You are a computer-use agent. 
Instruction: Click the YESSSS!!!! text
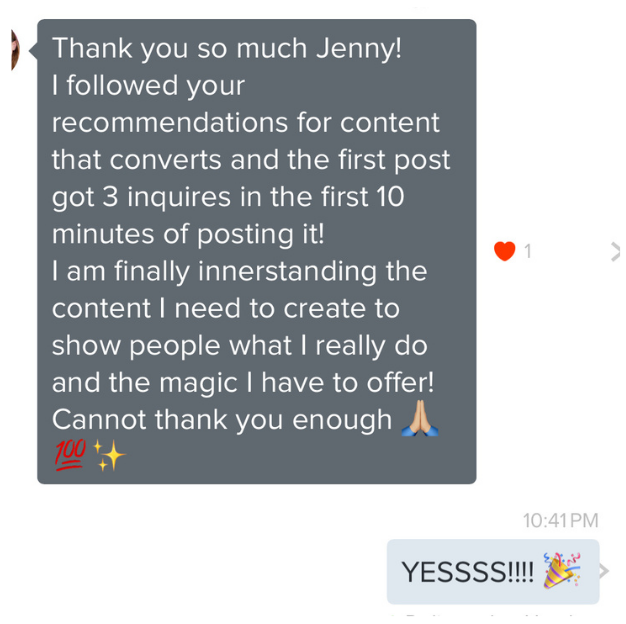coord(468,572)
